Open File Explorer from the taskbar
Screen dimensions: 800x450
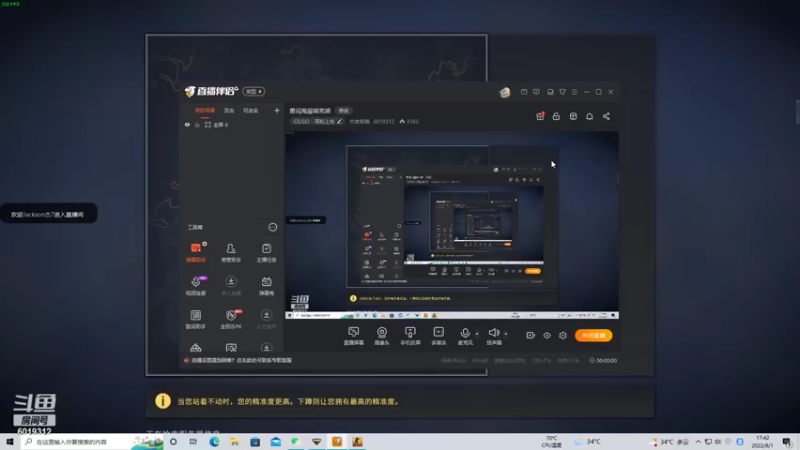tap(235, 441)
